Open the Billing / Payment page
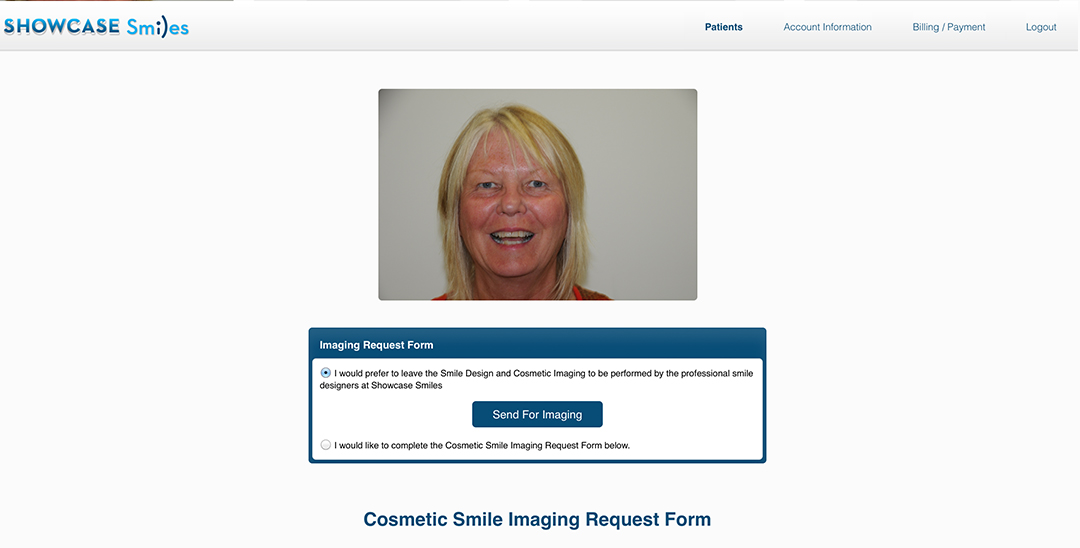The image size is (1080, 548). [x=948, y=27]
